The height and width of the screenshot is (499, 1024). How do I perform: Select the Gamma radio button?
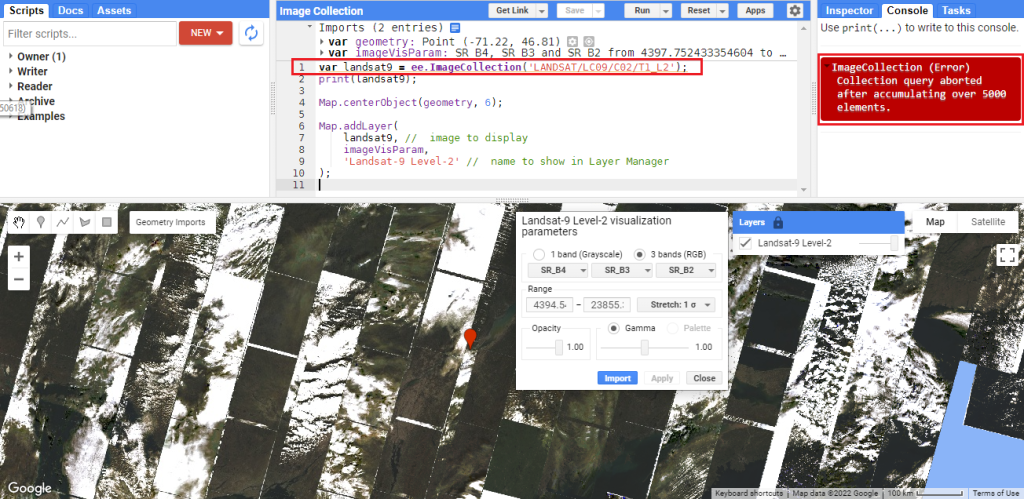point(615,329)
